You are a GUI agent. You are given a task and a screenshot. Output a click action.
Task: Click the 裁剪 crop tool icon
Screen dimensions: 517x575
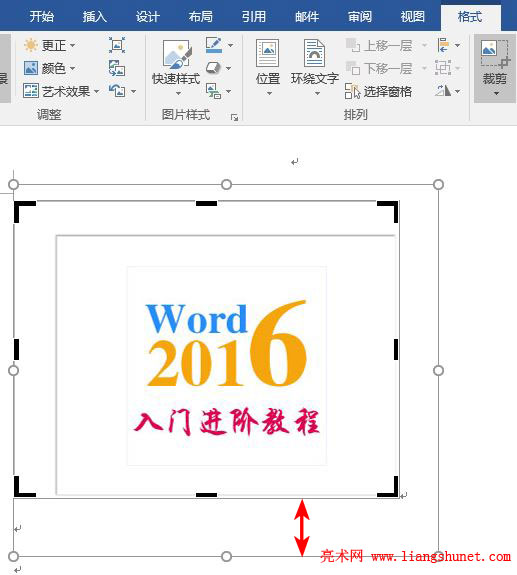coord(495,55)
